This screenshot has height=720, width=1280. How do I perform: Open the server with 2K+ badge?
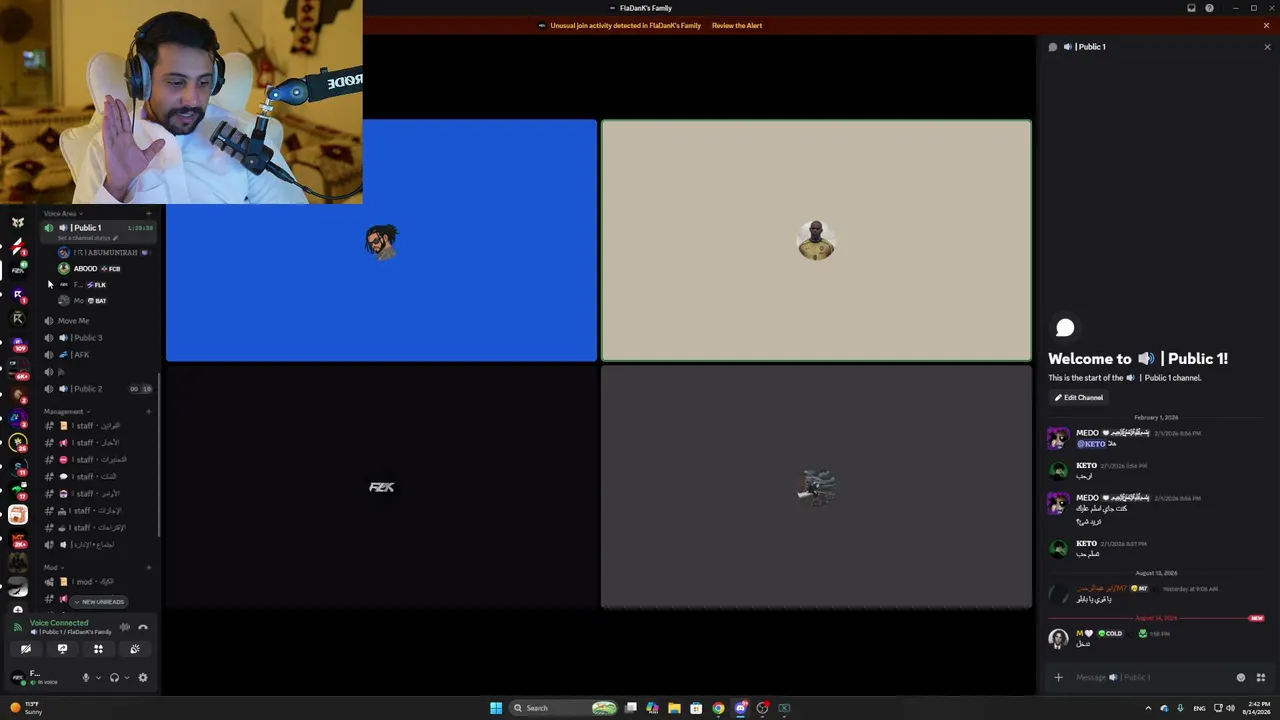pyautogui.click(x=18, y=540)
